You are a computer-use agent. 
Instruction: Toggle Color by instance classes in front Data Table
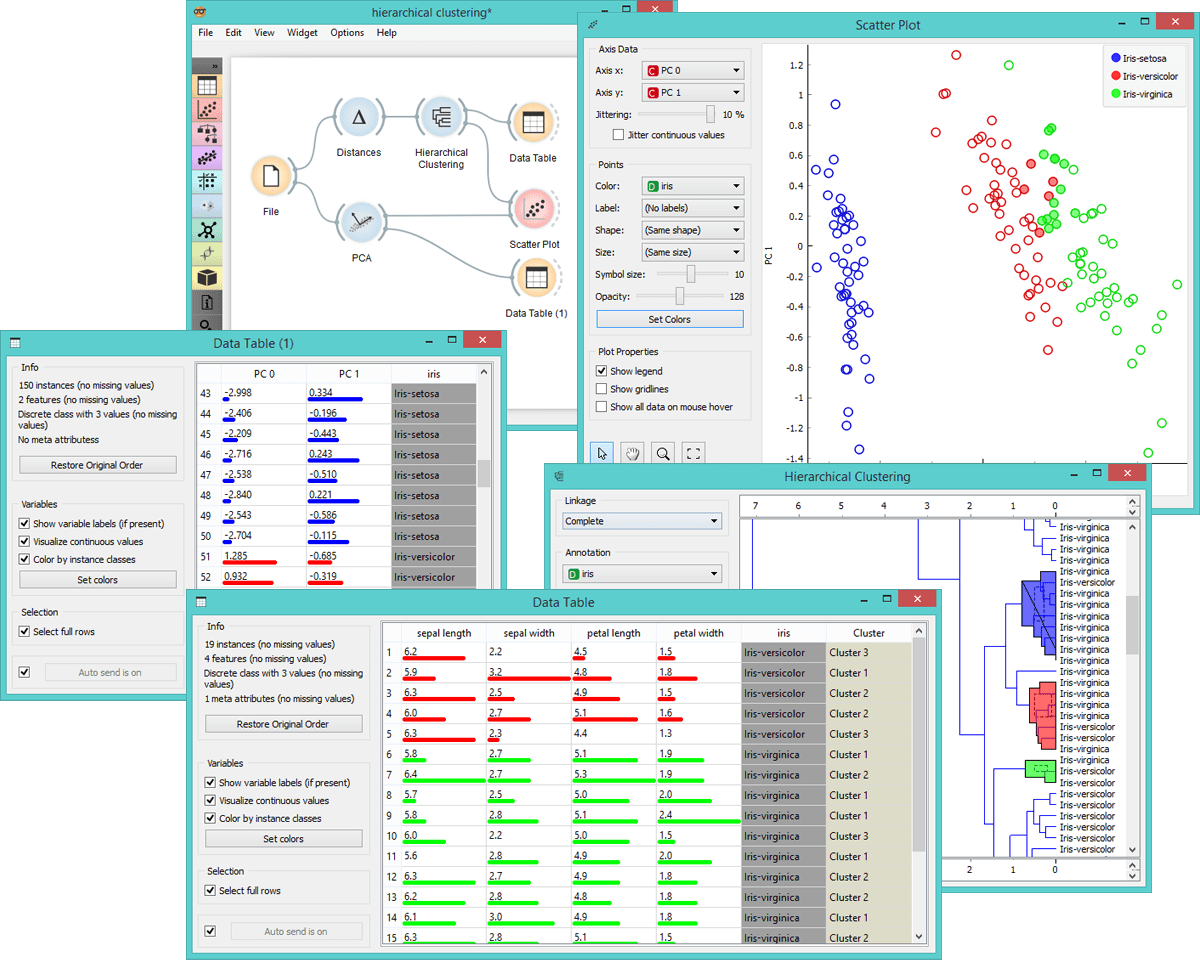pyautogui.click(x=211, y=819)
